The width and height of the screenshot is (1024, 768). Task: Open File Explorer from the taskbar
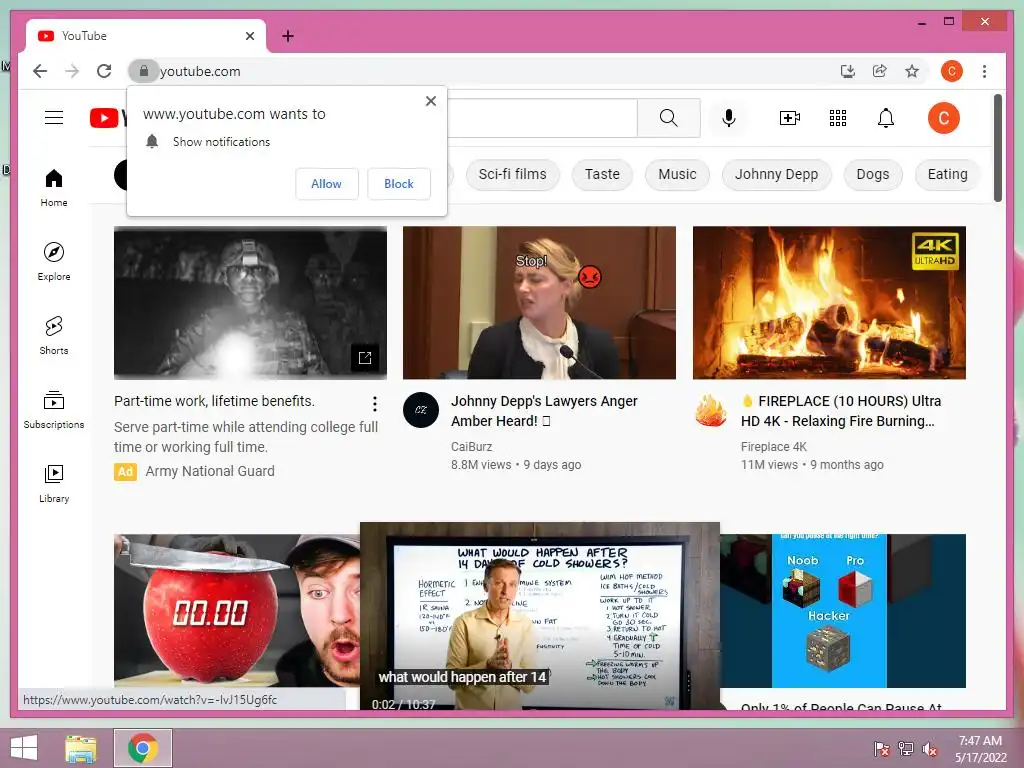pyautogui.click(x=81, y=748)
